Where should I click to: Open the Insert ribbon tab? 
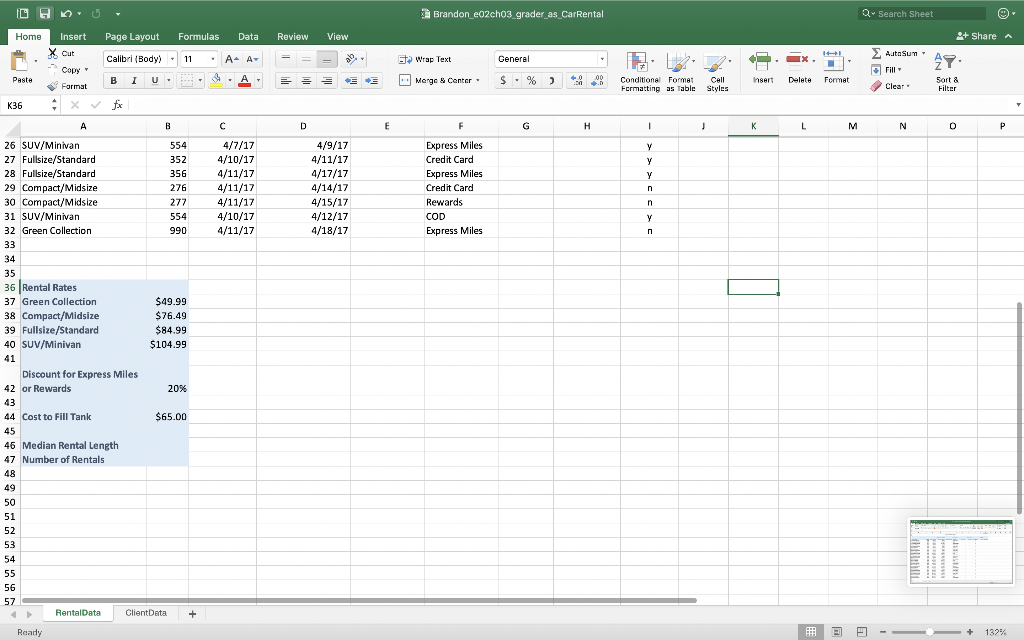point(73,37)
